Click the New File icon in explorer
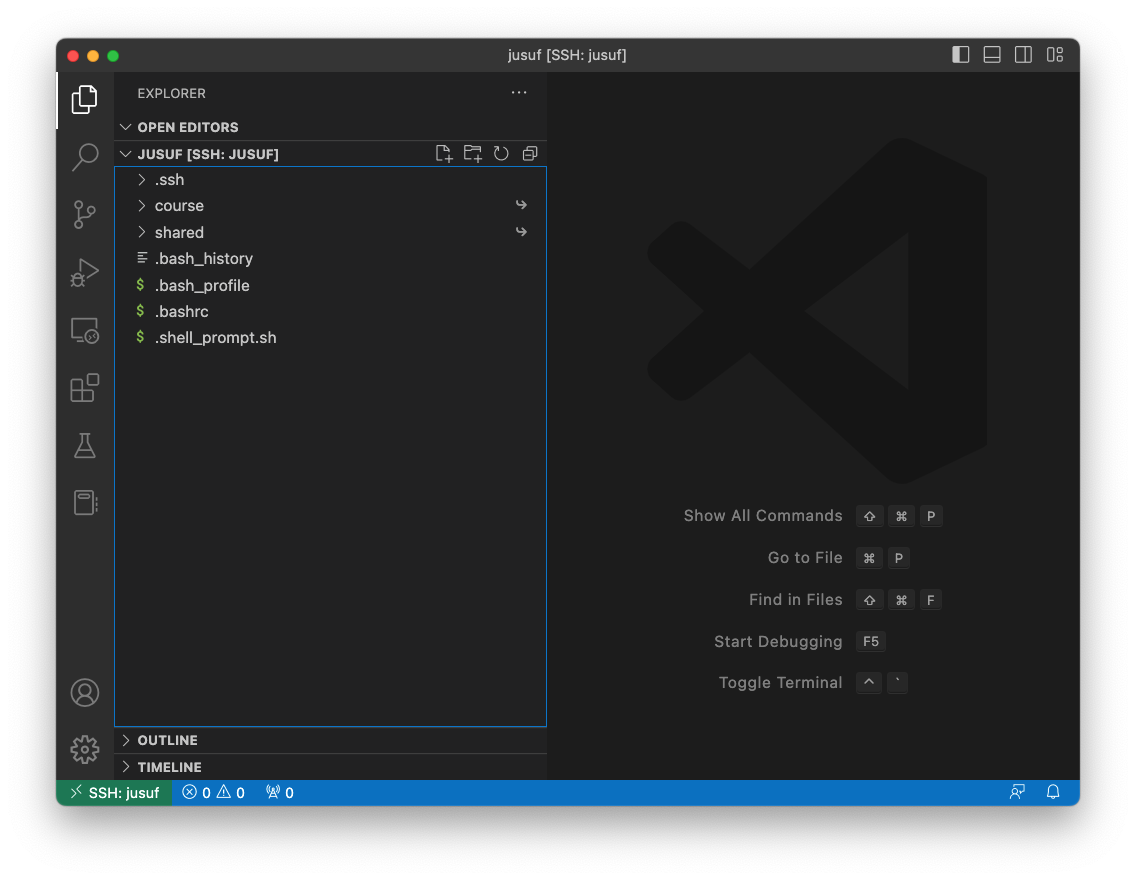 click(x=444, y=154)
